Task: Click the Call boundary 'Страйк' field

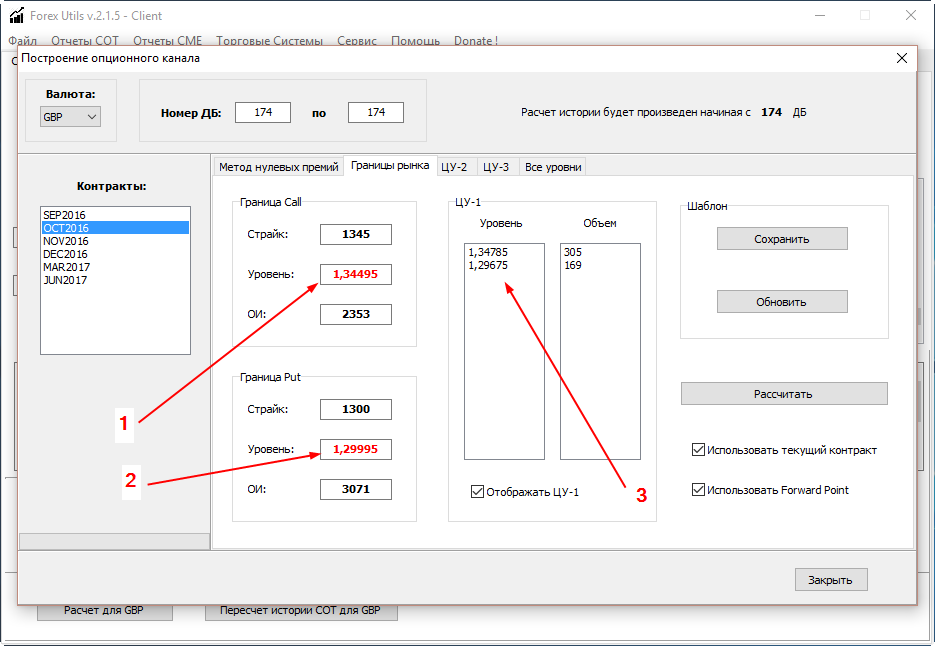Action: click(x=356, y=235)
